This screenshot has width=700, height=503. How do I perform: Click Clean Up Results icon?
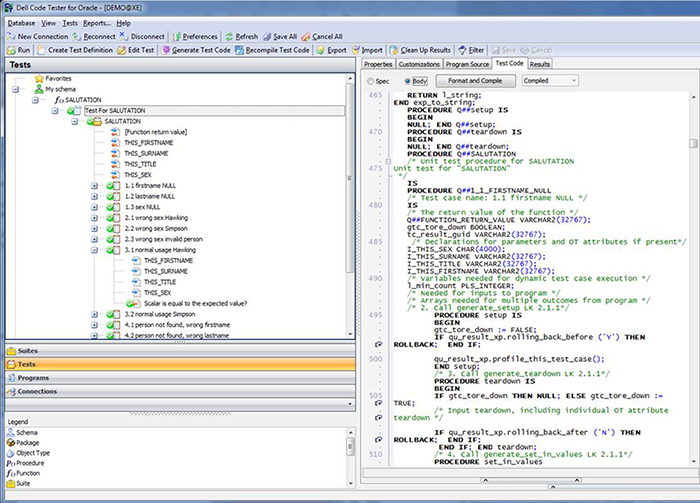394,50
